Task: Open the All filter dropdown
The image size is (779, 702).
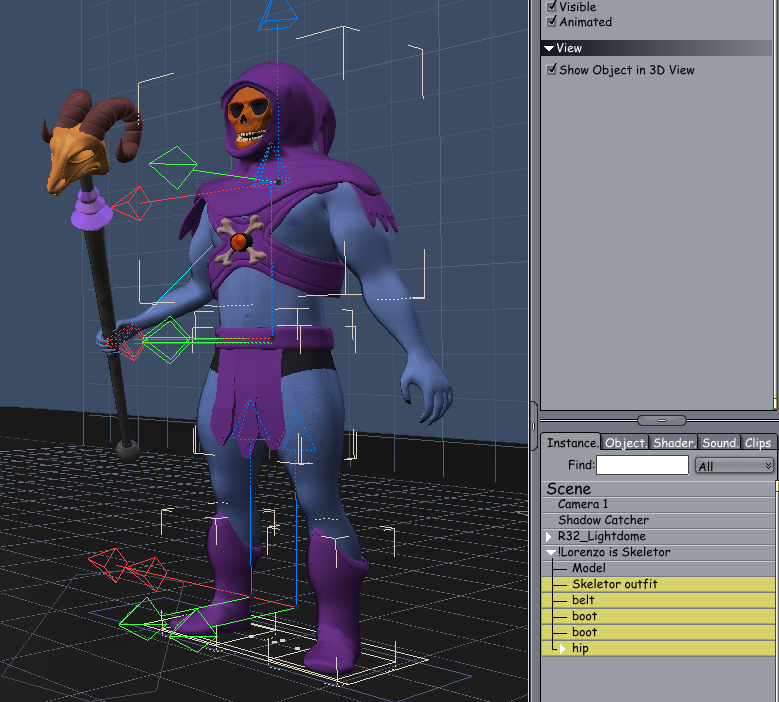Action: click(734, 466)
